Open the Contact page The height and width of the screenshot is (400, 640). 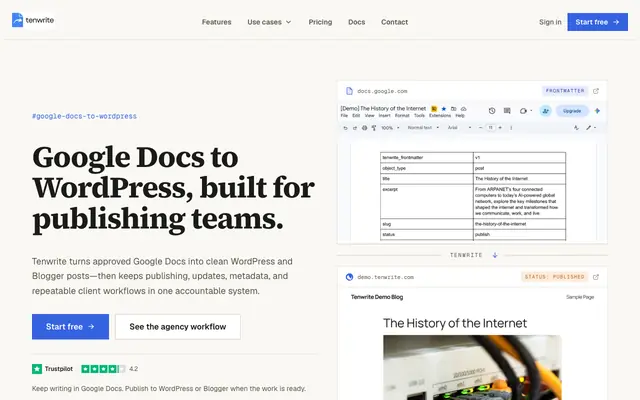394,22
